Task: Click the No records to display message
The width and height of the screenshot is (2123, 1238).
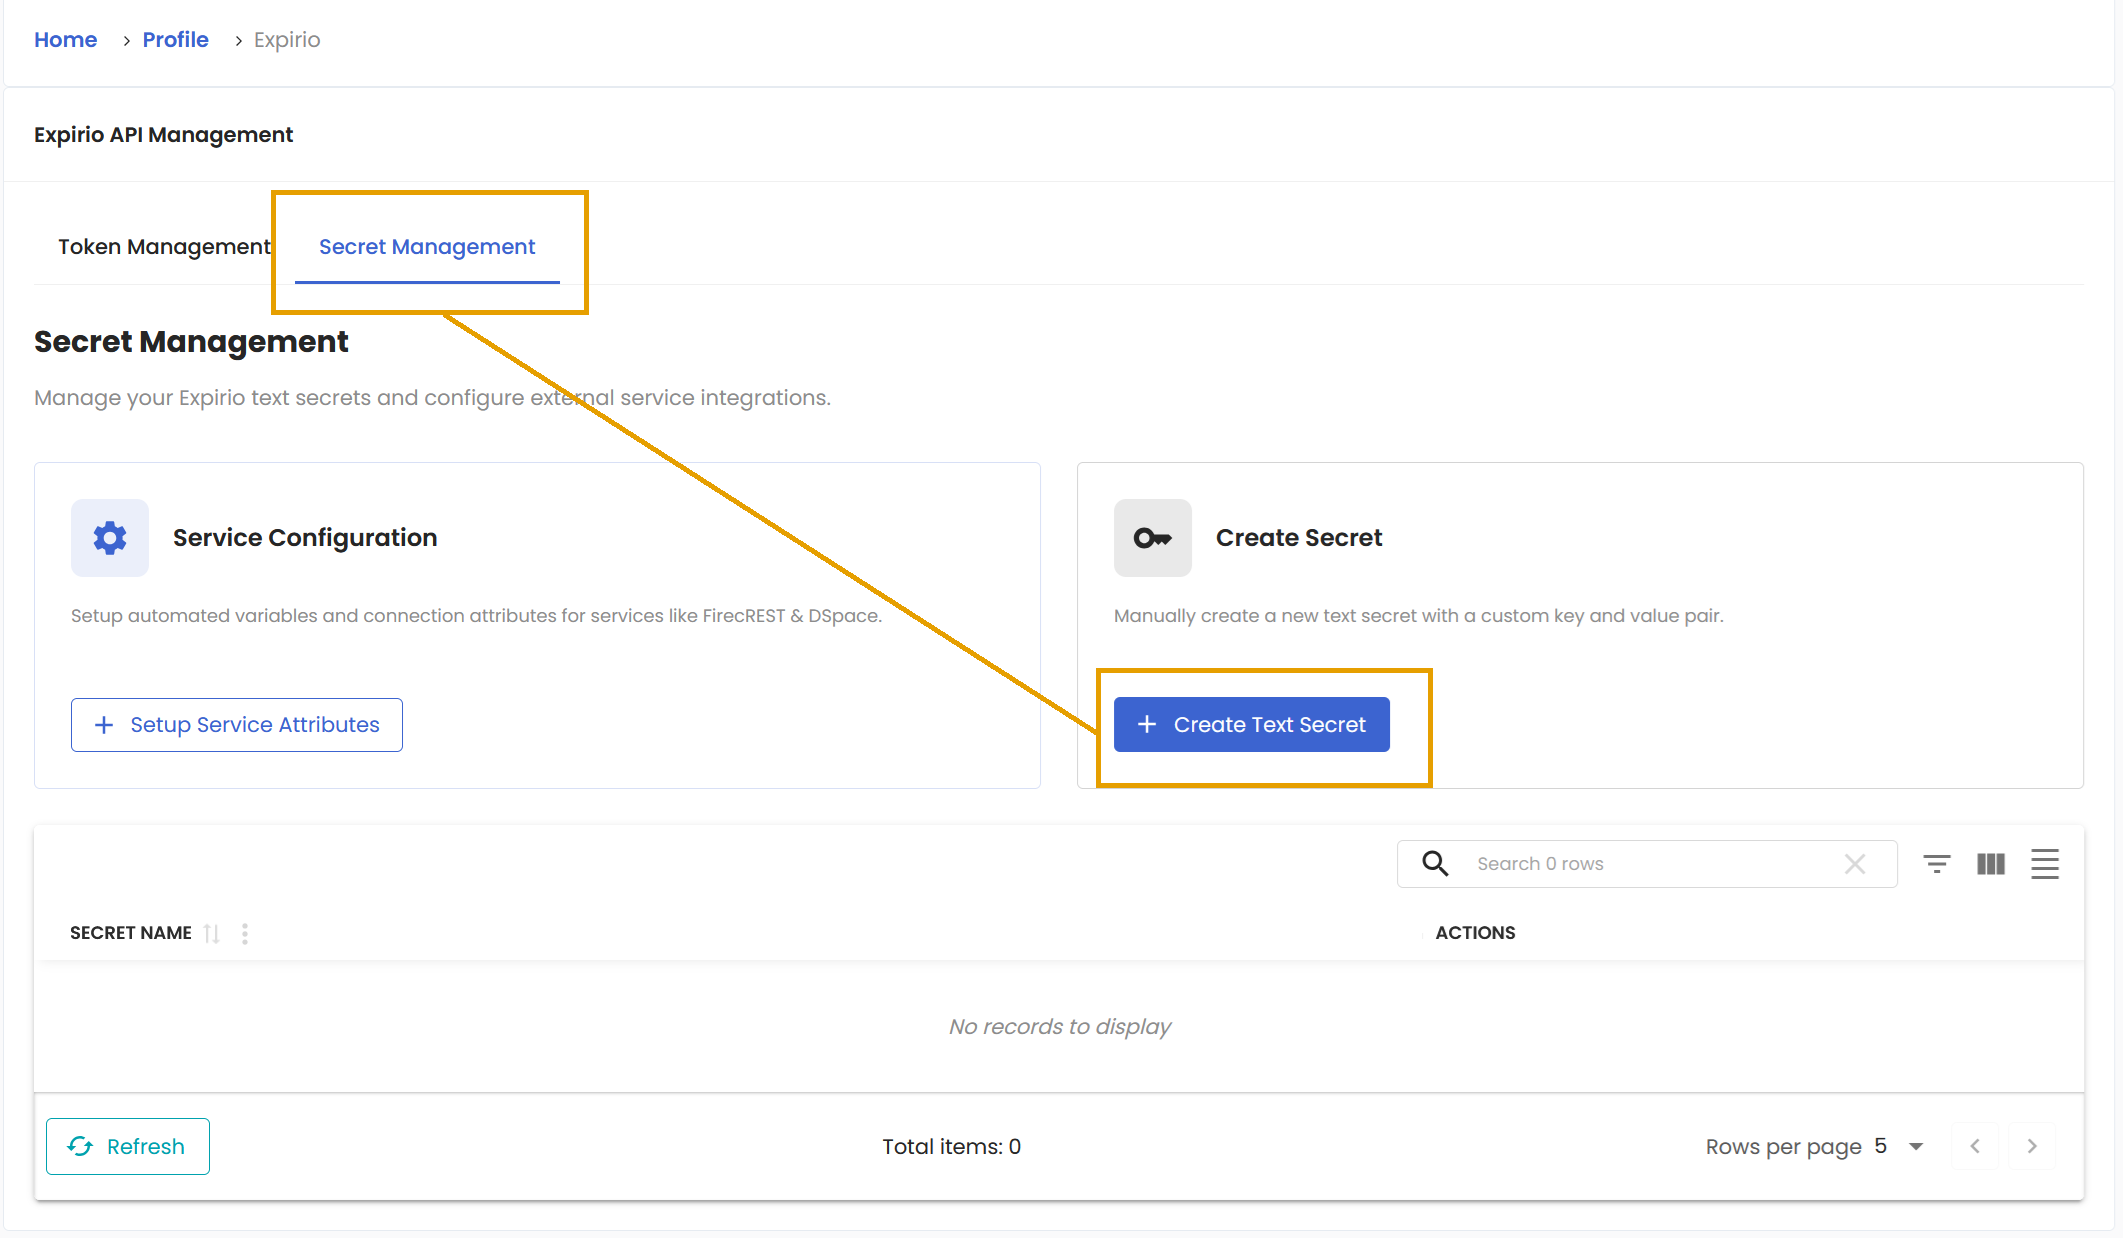Action: pyautogui.click(x=1060, y=1027)
